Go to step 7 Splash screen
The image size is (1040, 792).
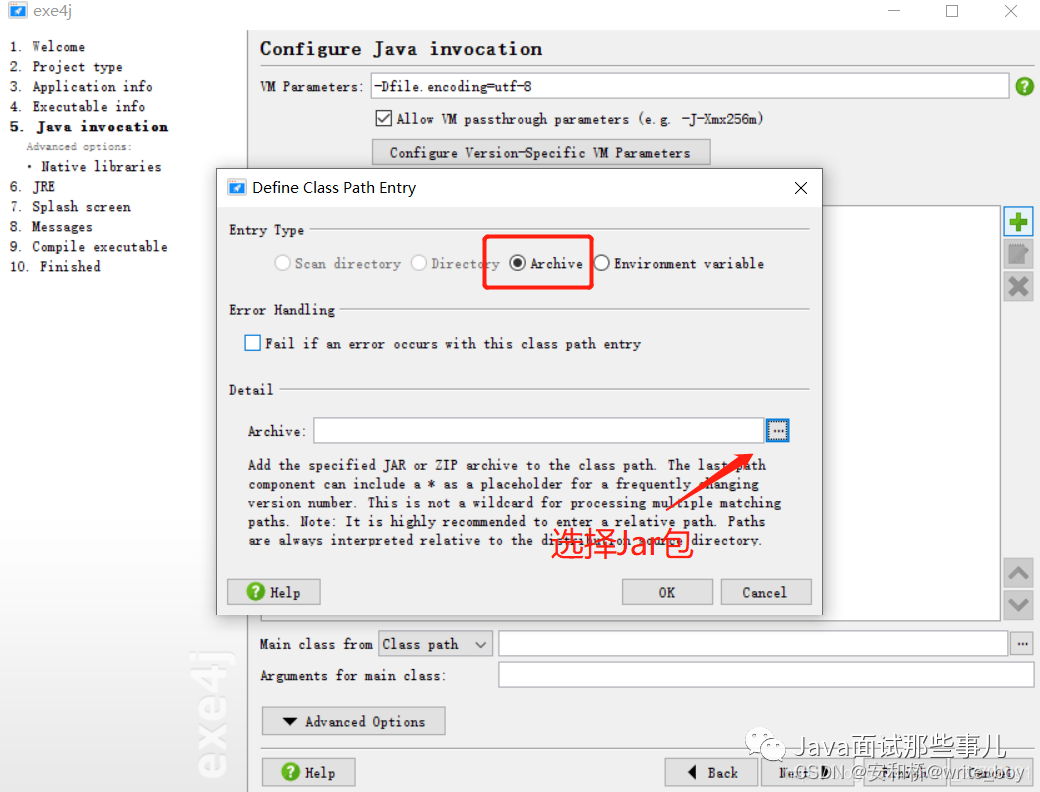coord(70,206)
